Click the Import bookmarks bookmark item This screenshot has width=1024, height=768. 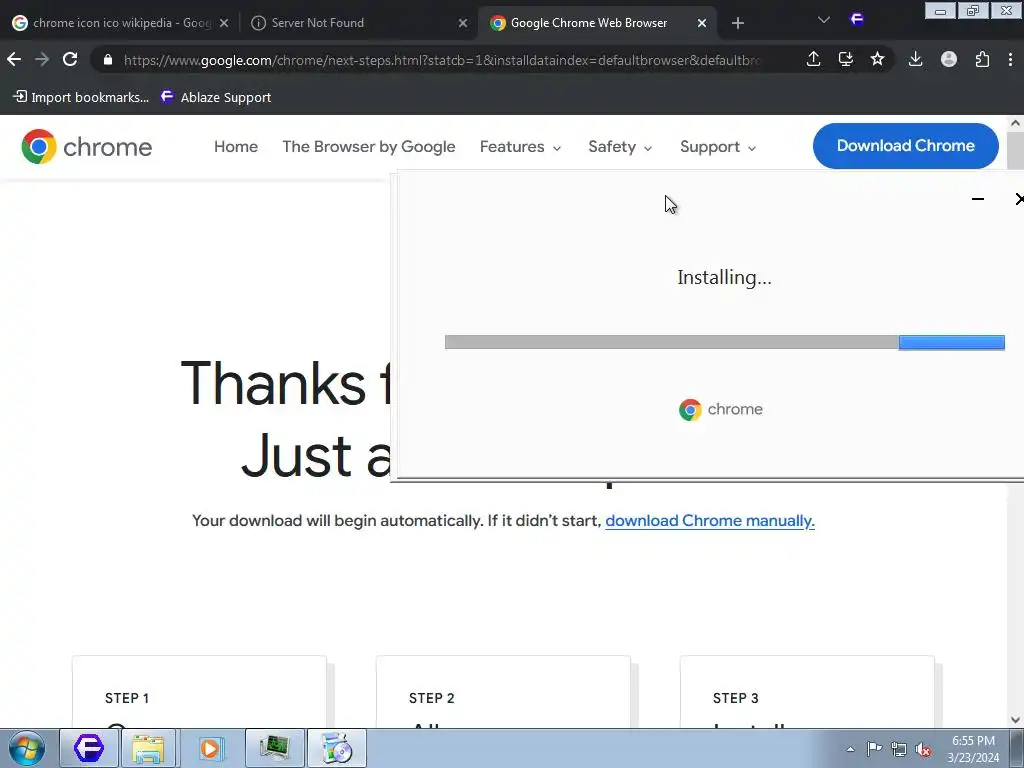click(81, 97)
